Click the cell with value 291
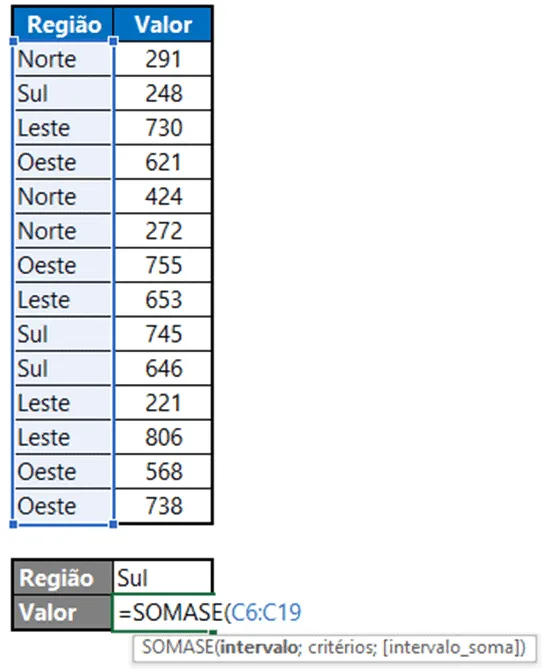548x669 pixels. [x=163, y=59]
